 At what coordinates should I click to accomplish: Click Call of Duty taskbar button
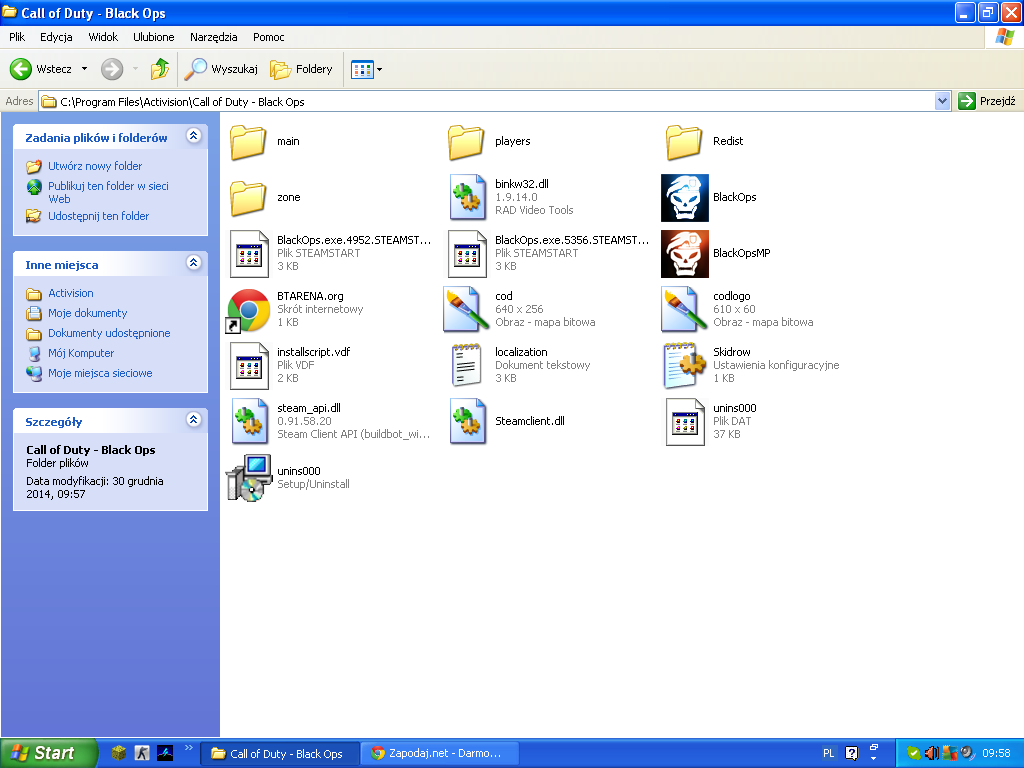(x=280, y=754)
